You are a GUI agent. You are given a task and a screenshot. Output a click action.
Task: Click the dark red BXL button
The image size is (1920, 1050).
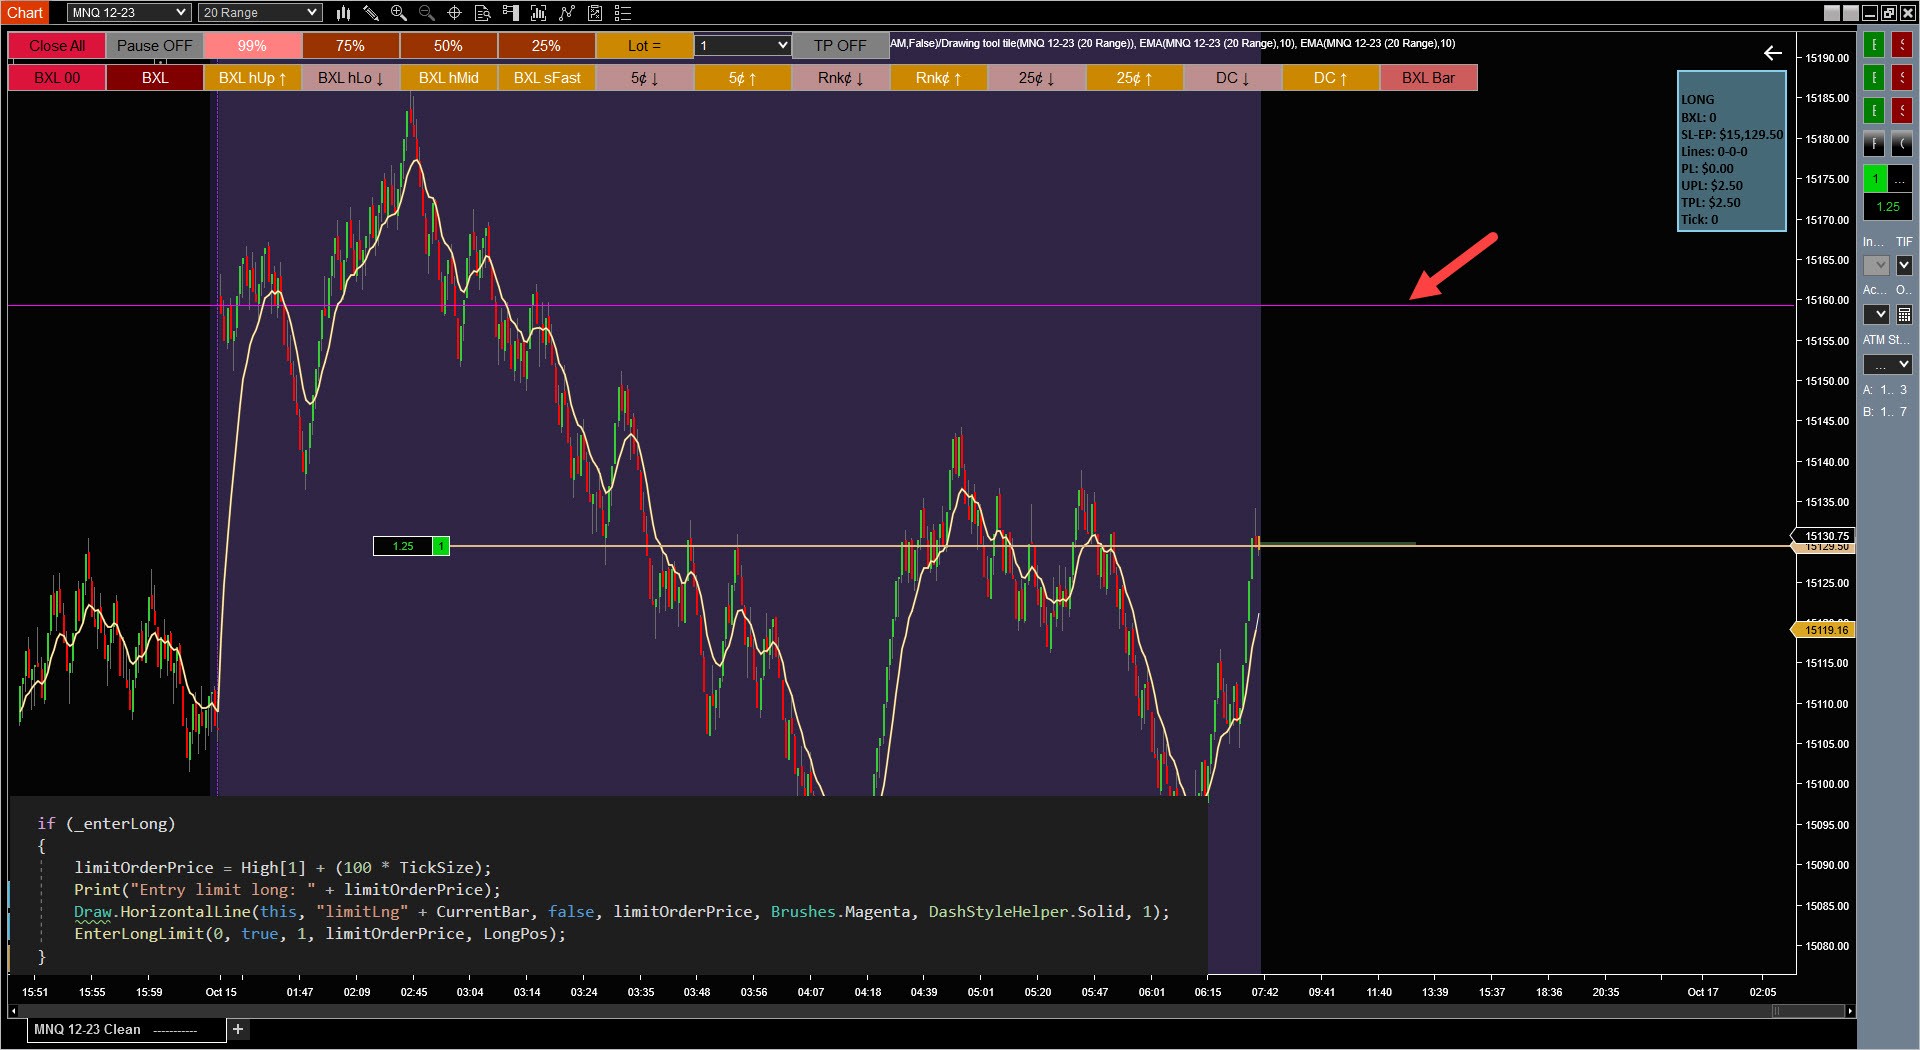(x=155, y=78)
